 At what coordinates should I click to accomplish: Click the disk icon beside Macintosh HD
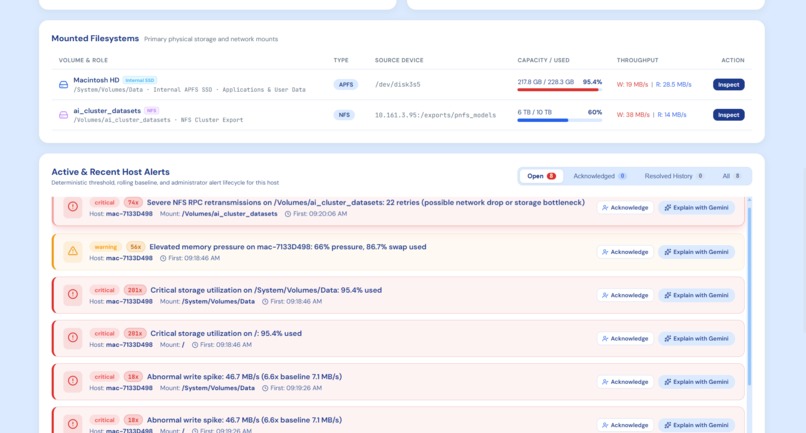click(63, 84)
